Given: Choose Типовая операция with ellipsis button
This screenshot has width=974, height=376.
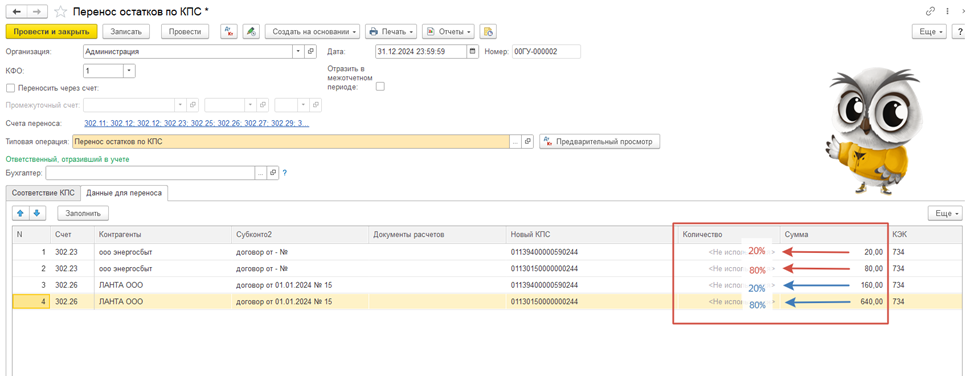Looking at the screenshot, I should [x=515, y=142].
